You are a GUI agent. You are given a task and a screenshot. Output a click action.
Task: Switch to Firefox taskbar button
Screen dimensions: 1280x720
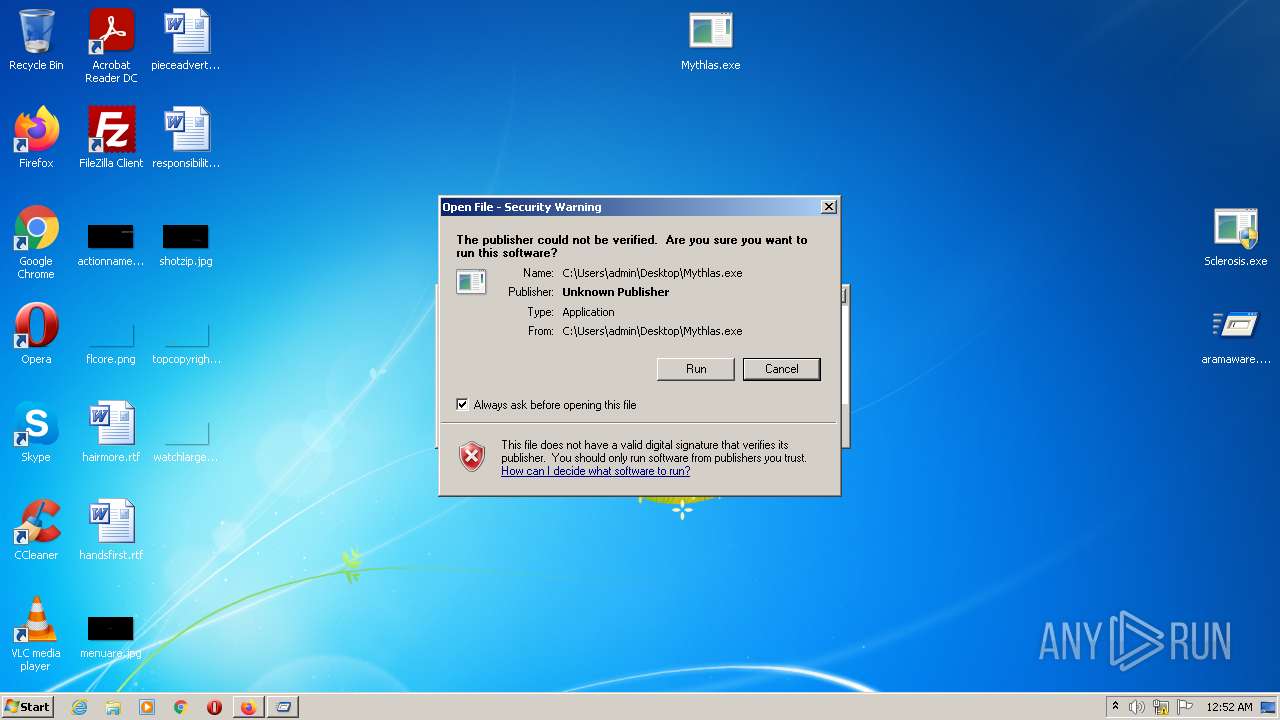click(x=248, y=707)
